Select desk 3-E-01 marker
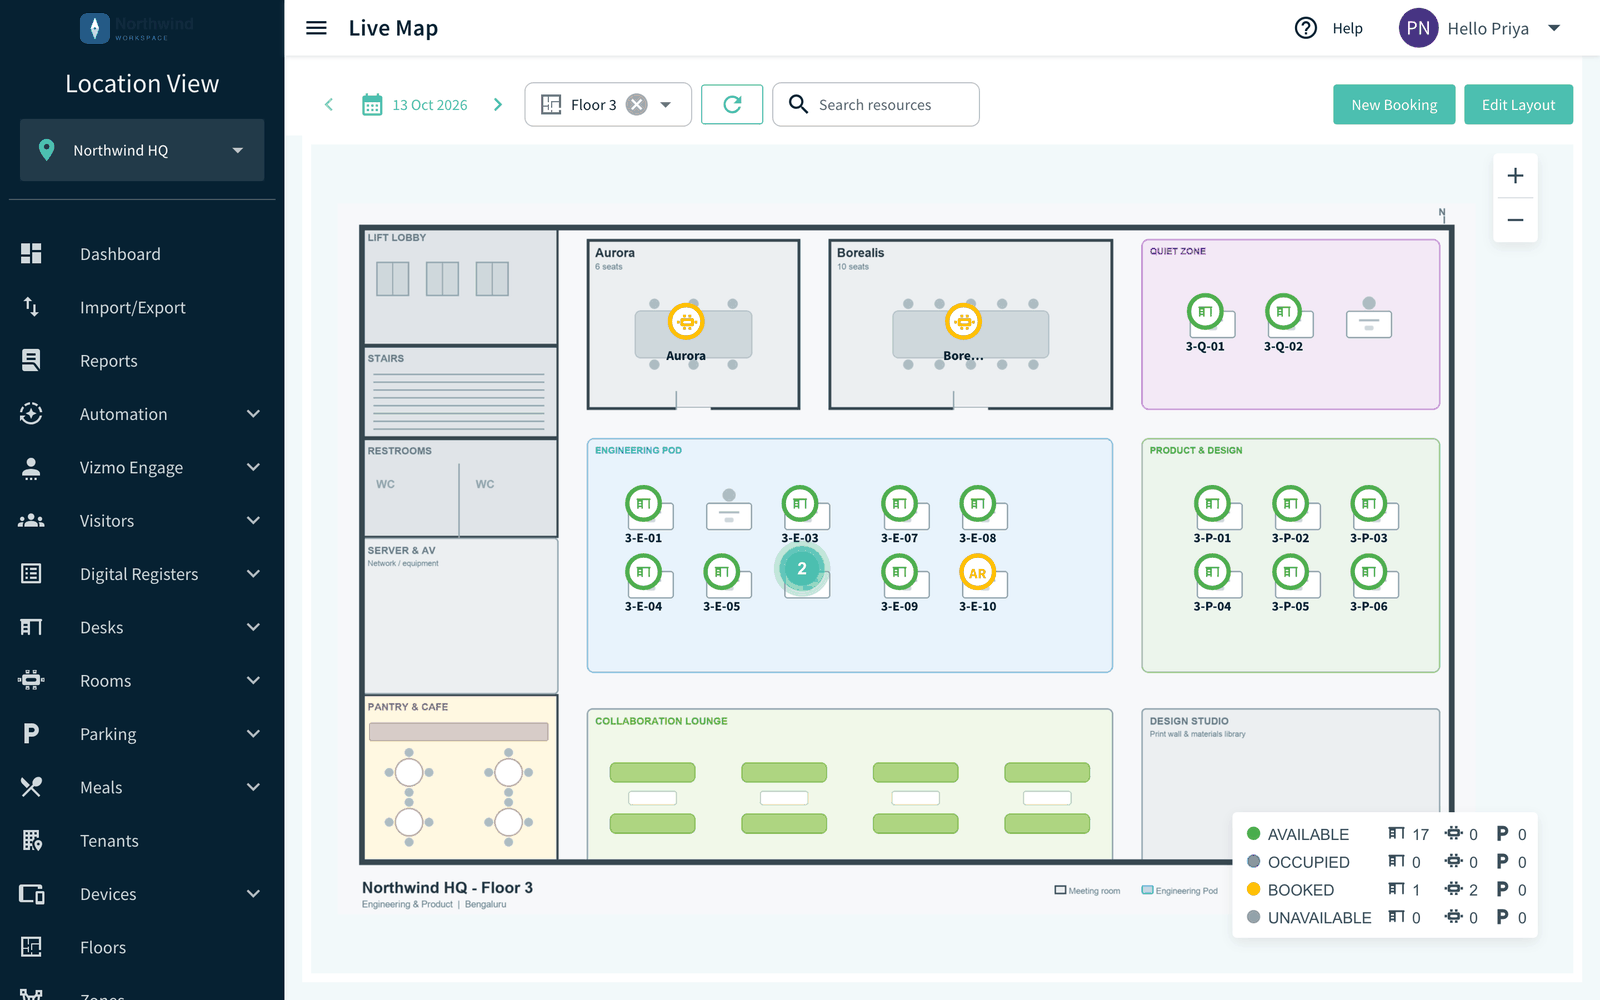 (644, 504)
